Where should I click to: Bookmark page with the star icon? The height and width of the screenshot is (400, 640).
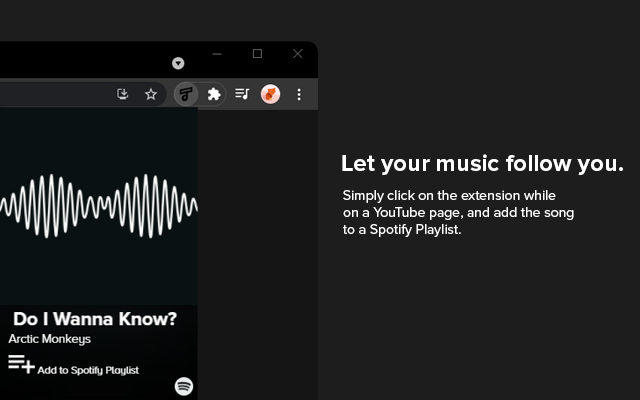(151, 94)
